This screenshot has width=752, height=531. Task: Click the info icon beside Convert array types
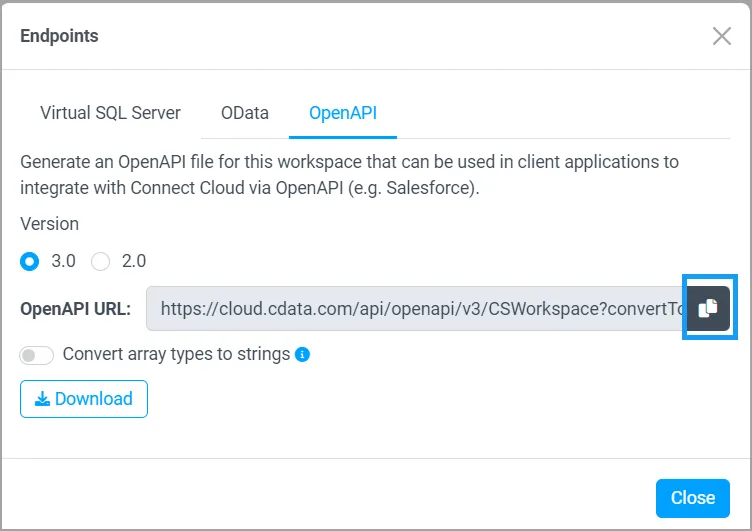click(x=302, y=354)
